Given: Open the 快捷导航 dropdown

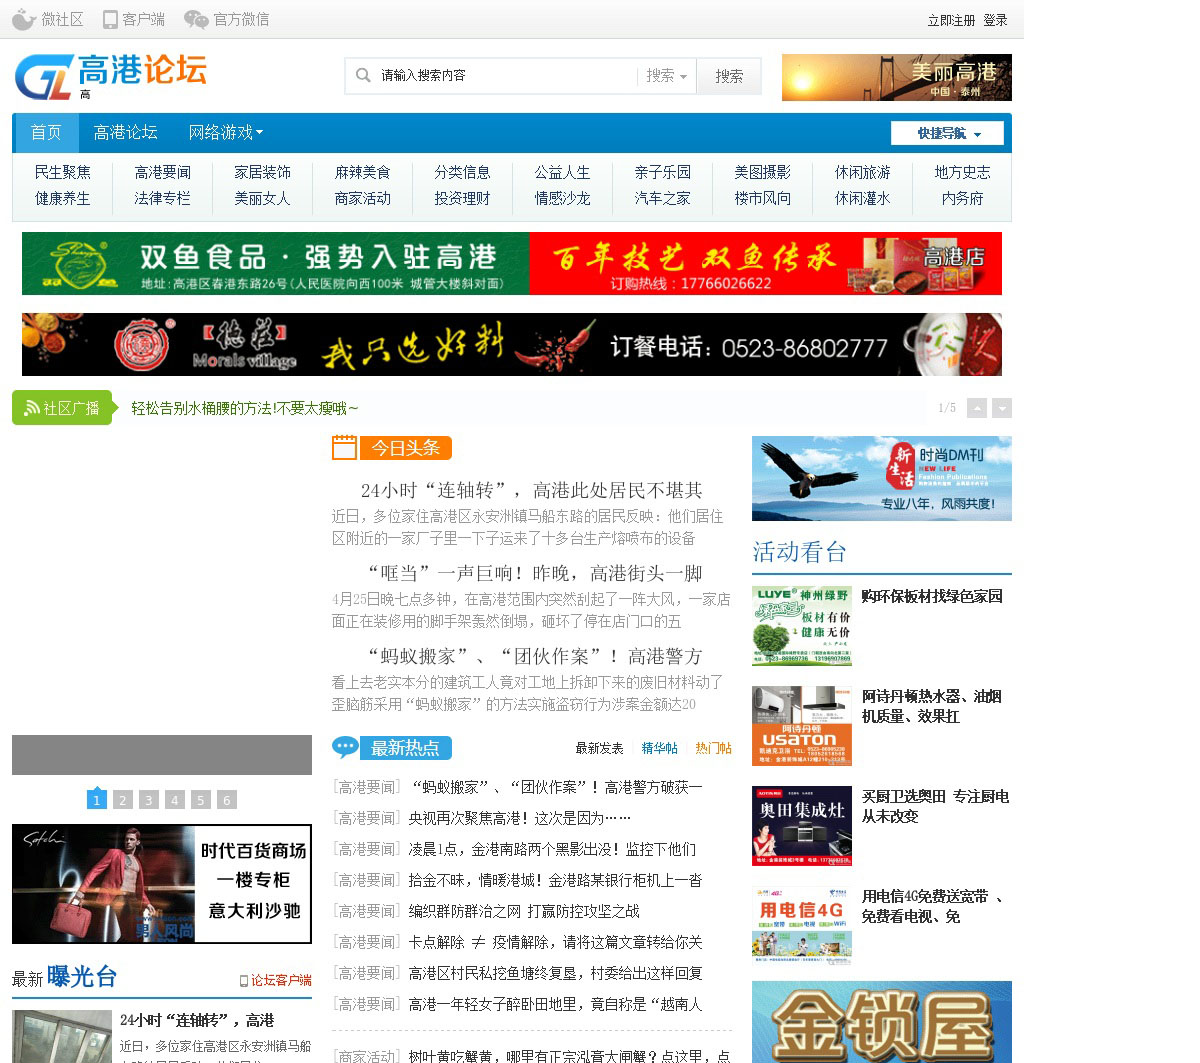Looking at the screenshot, I should tap(949, 133).
